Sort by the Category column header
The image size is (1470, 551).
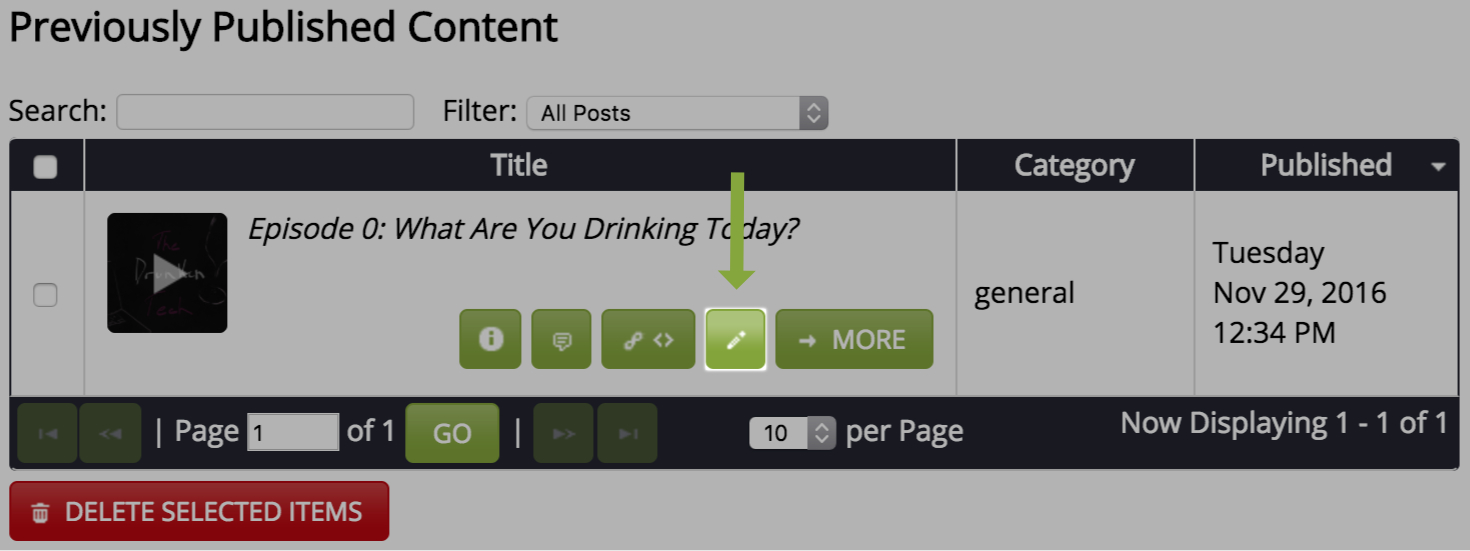click(1075, 165)
